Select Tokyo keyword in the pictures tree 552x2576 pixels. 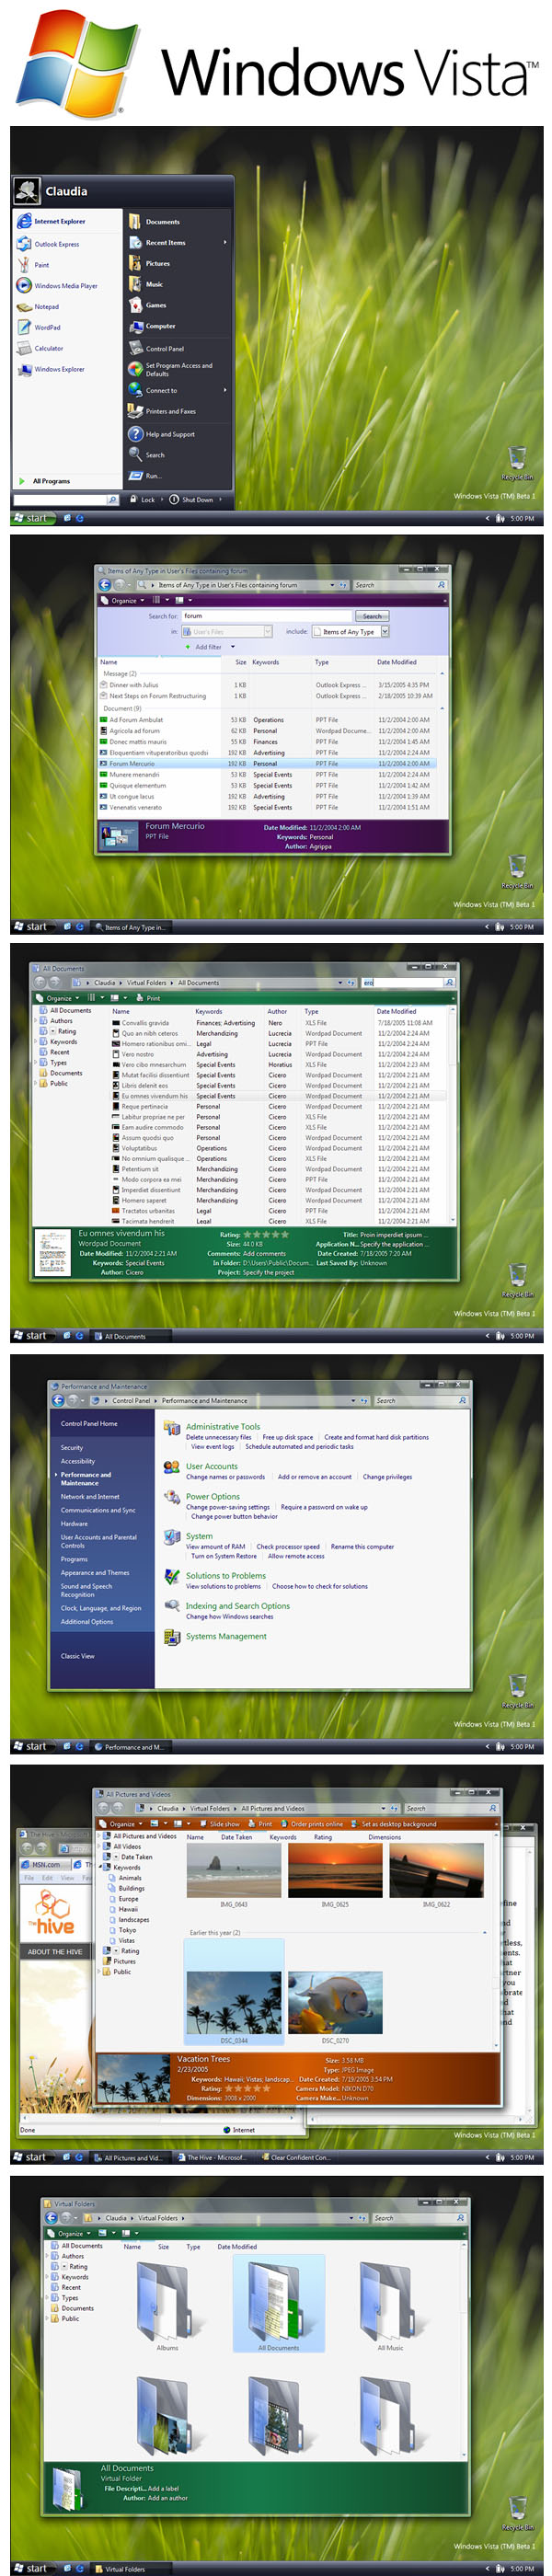[127, 1929]
